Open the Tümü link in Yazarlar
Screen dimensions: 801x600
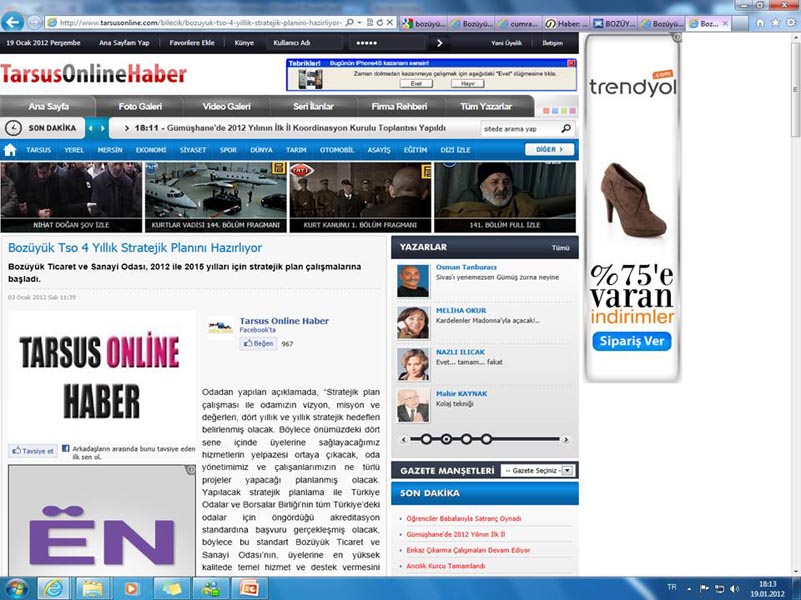(x=560, y=248)
